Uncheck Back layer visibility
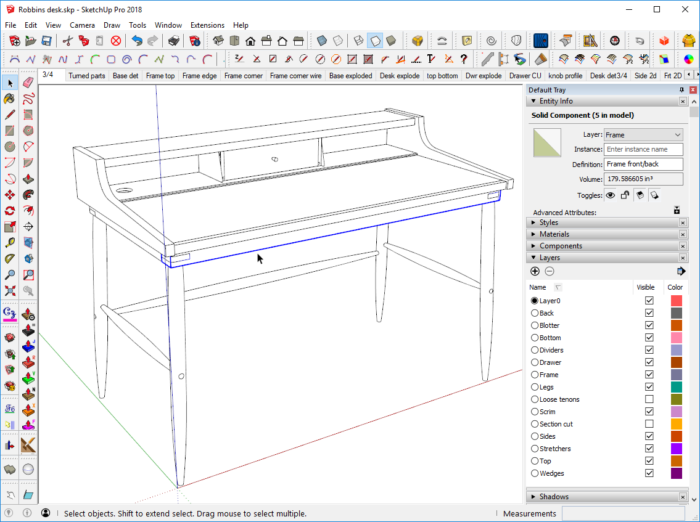This screenshot has height=522, width=700. tap(649, 313)
